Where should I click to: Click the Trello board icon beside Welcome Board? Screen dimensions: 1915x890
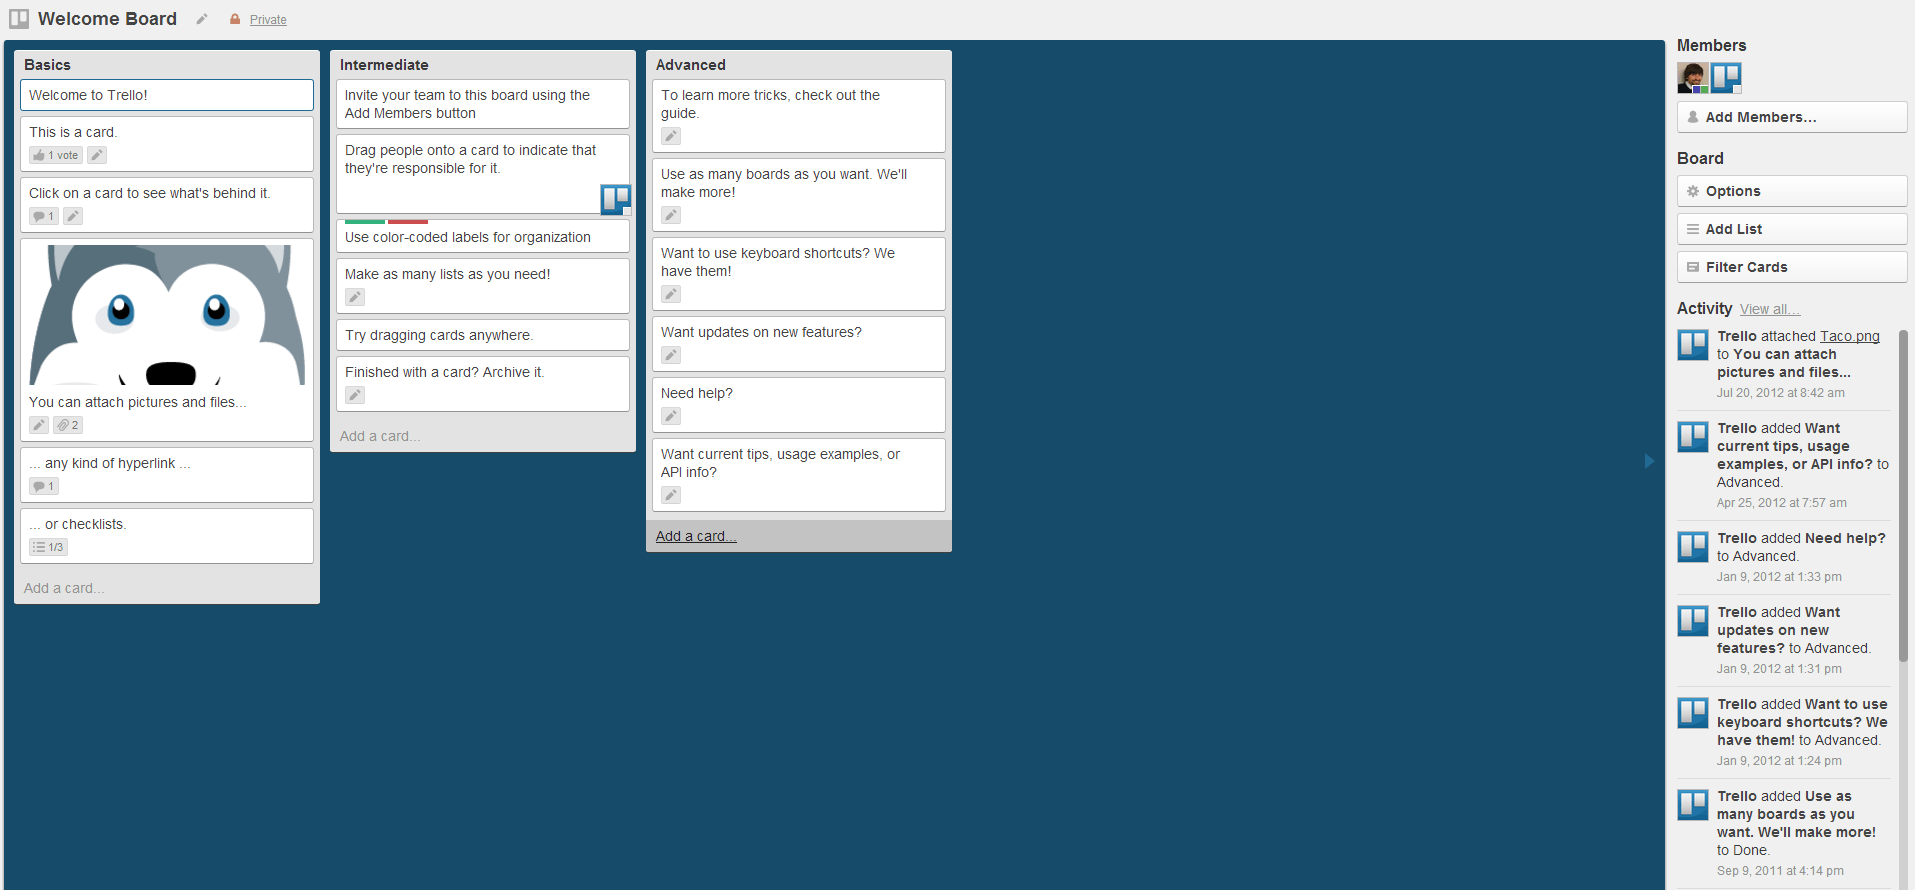pyautogui.click(x=19, y=19)
